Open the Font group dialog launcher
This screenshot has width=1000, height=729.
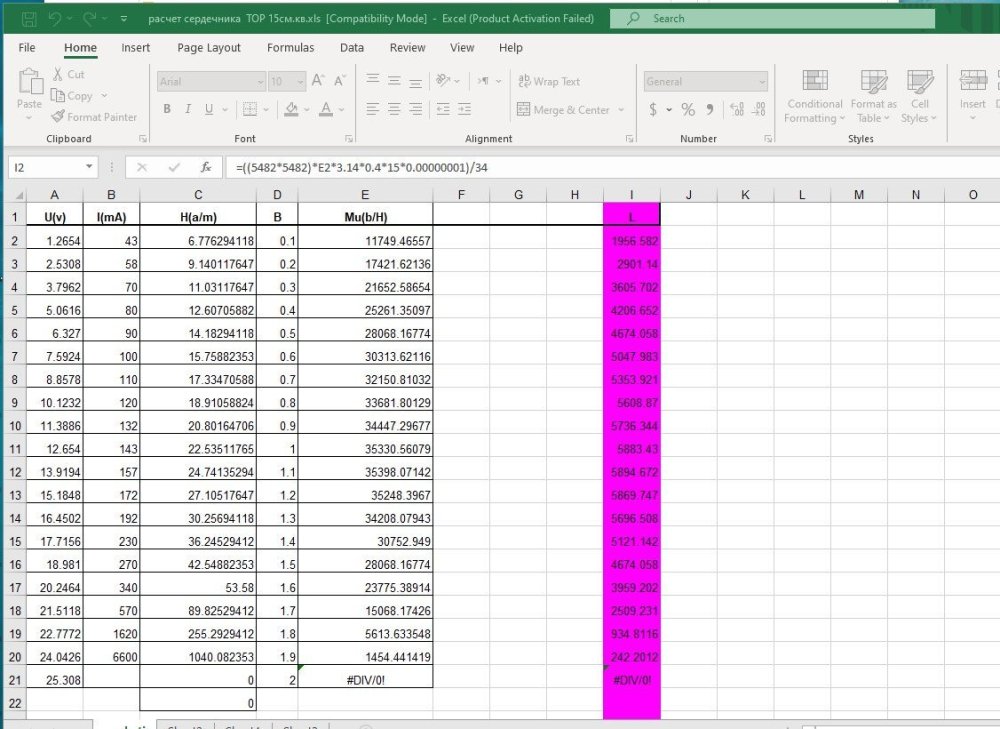point(348,138)
